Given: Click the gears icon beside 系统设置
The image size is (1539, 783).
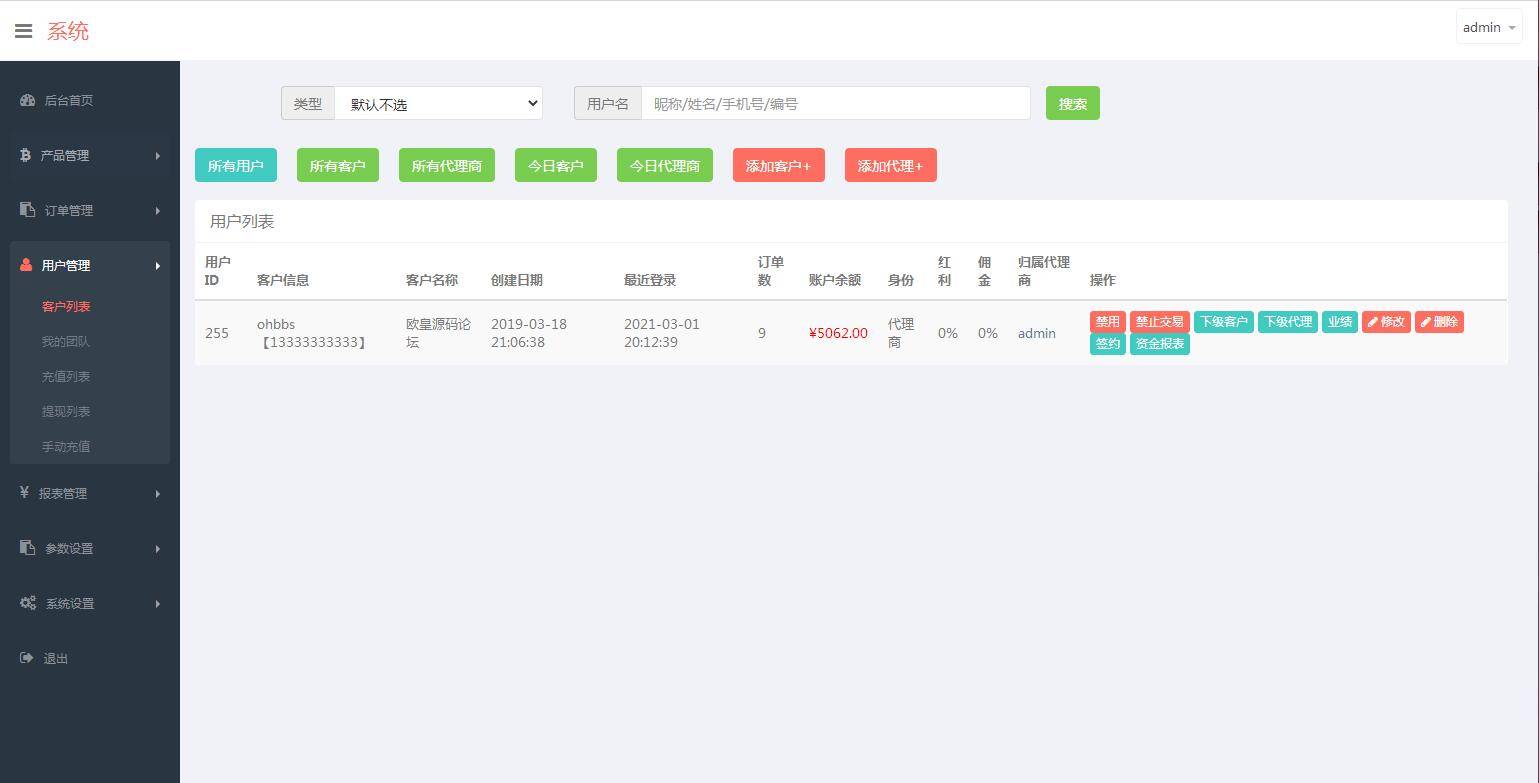Looking at the screenshot, I should 28,603.
